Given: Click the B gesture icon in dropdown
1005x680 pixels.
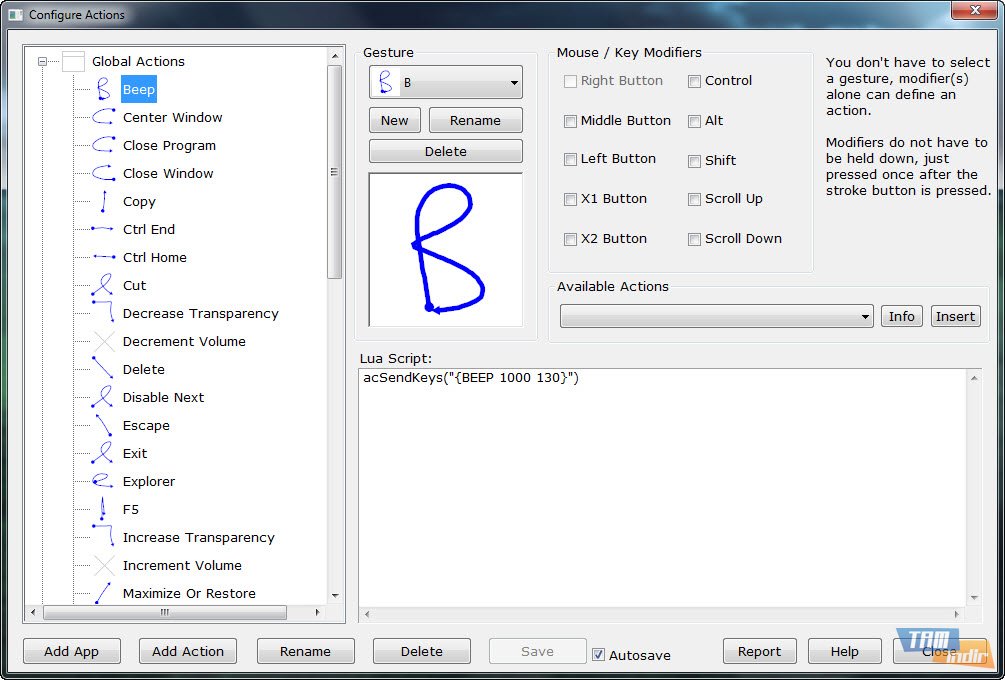Looking at the screenshot, I should pos(385,83).
